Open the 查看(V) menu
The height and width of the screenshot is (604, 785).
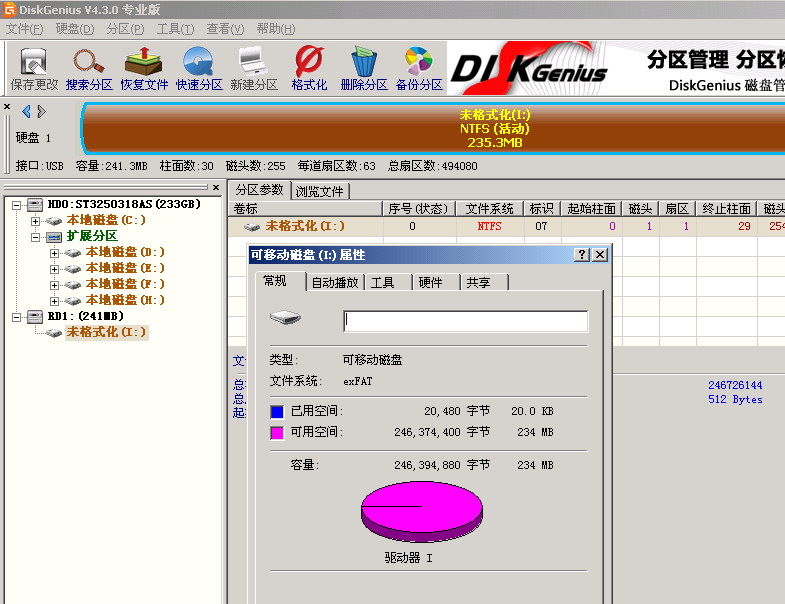click(225, 29)
